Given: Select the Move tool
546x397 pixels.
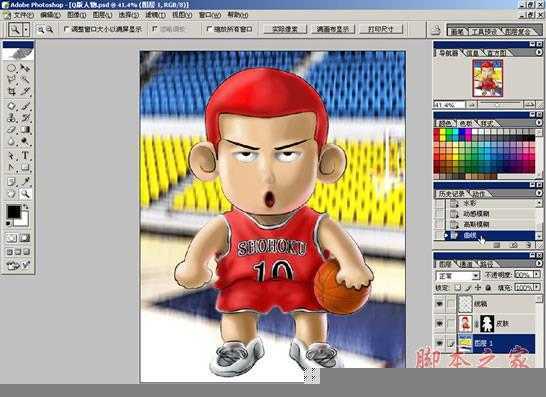Looking at the screenshot, I should point(25,68).
